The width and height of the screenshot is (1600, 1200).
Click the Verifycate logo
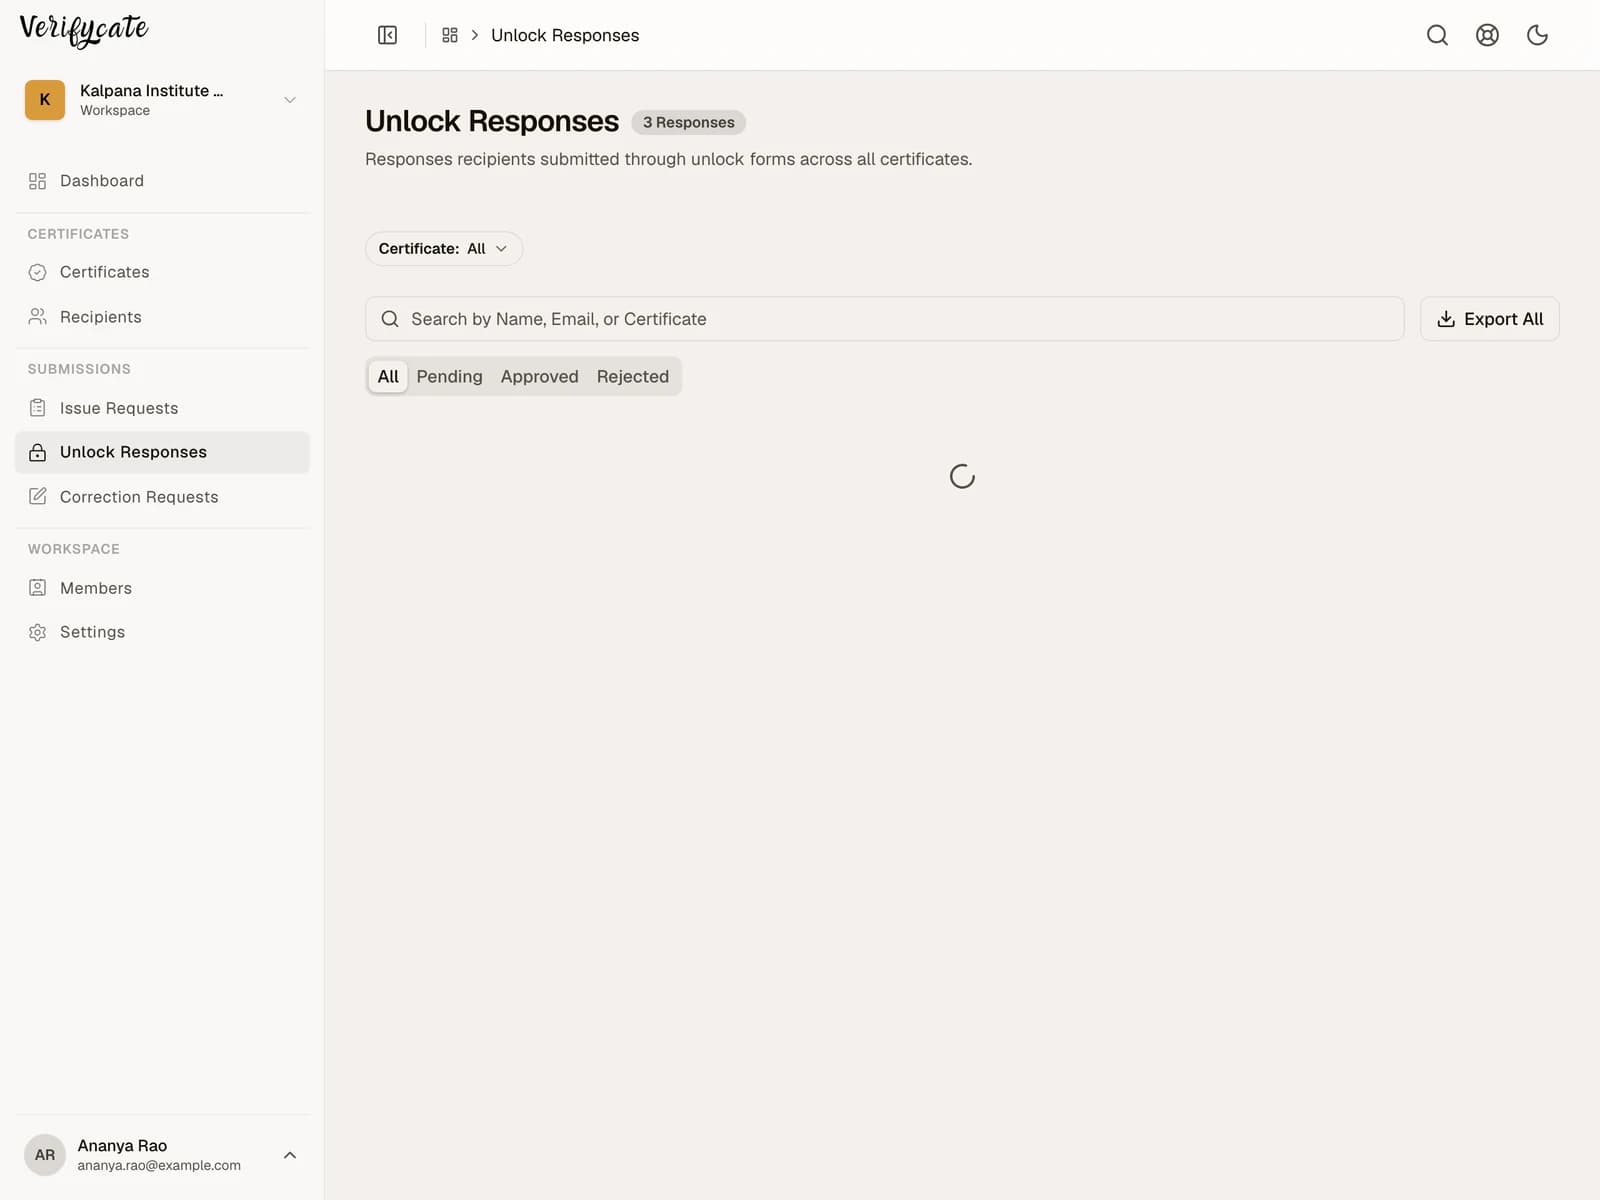pos(84,30)
